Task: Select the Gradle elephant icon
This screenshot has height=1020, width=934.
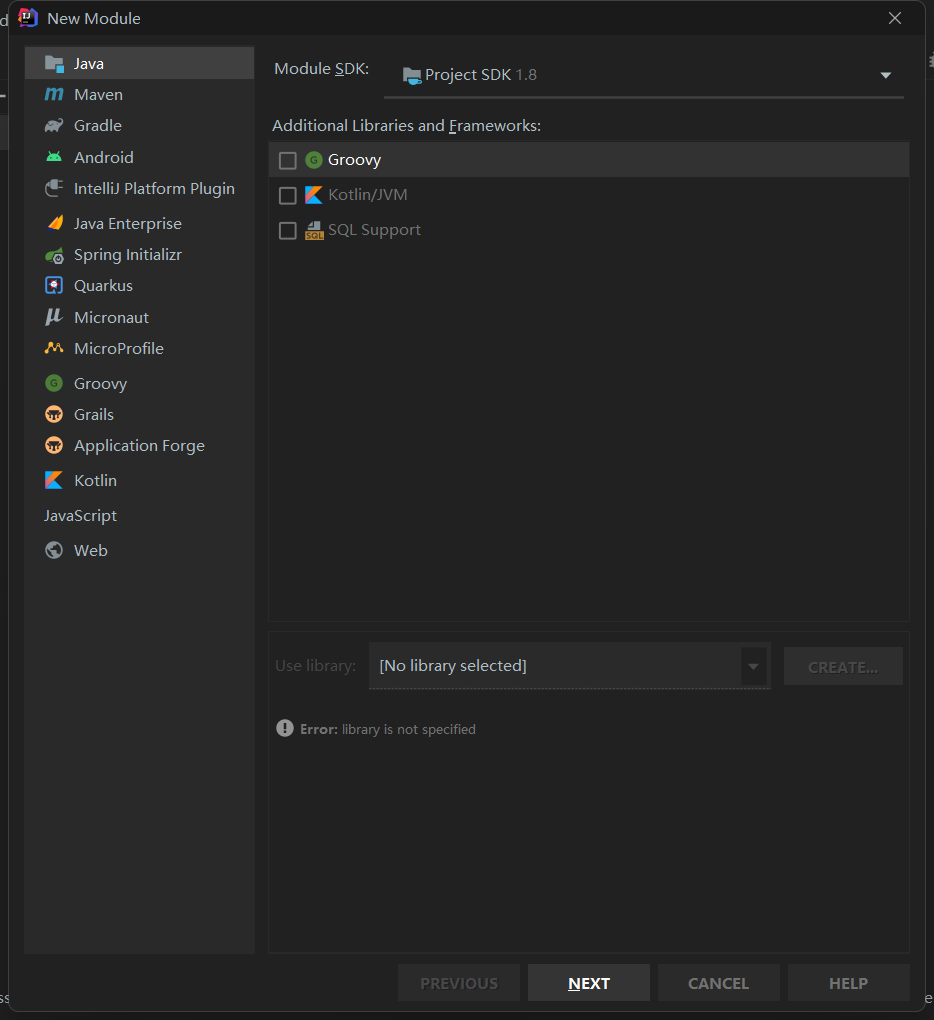Action: coord(54,126)
